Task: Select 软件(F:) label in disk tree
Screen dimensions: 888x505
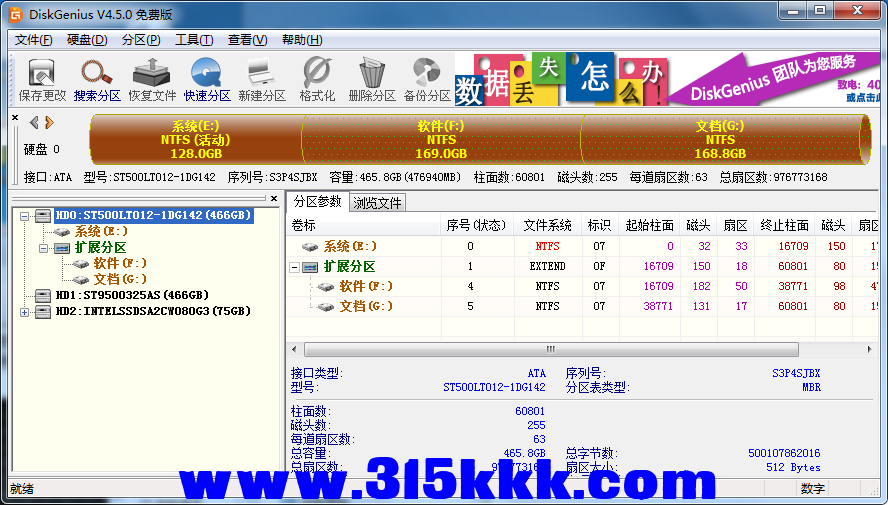Action: pos(121,264)
